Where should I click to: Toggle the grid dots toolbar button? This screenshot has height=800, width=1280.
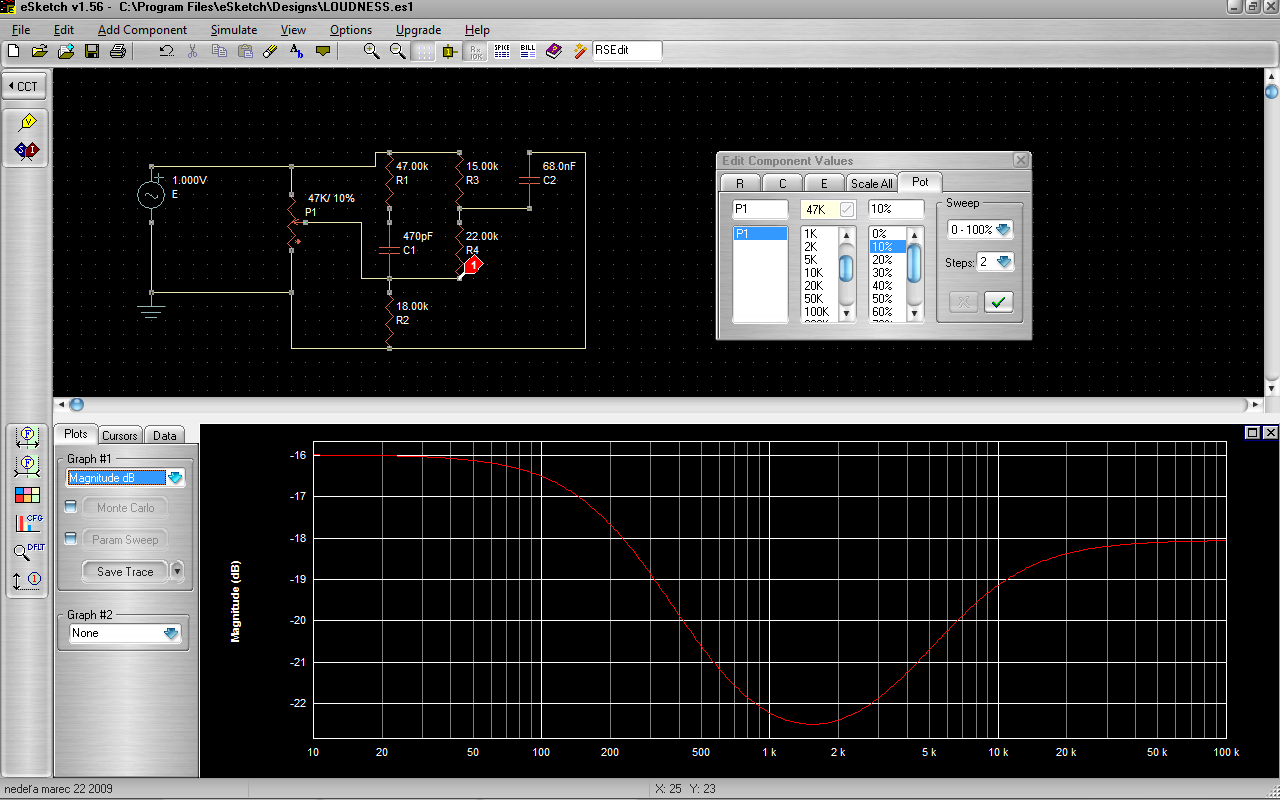(x=424, y=51)
